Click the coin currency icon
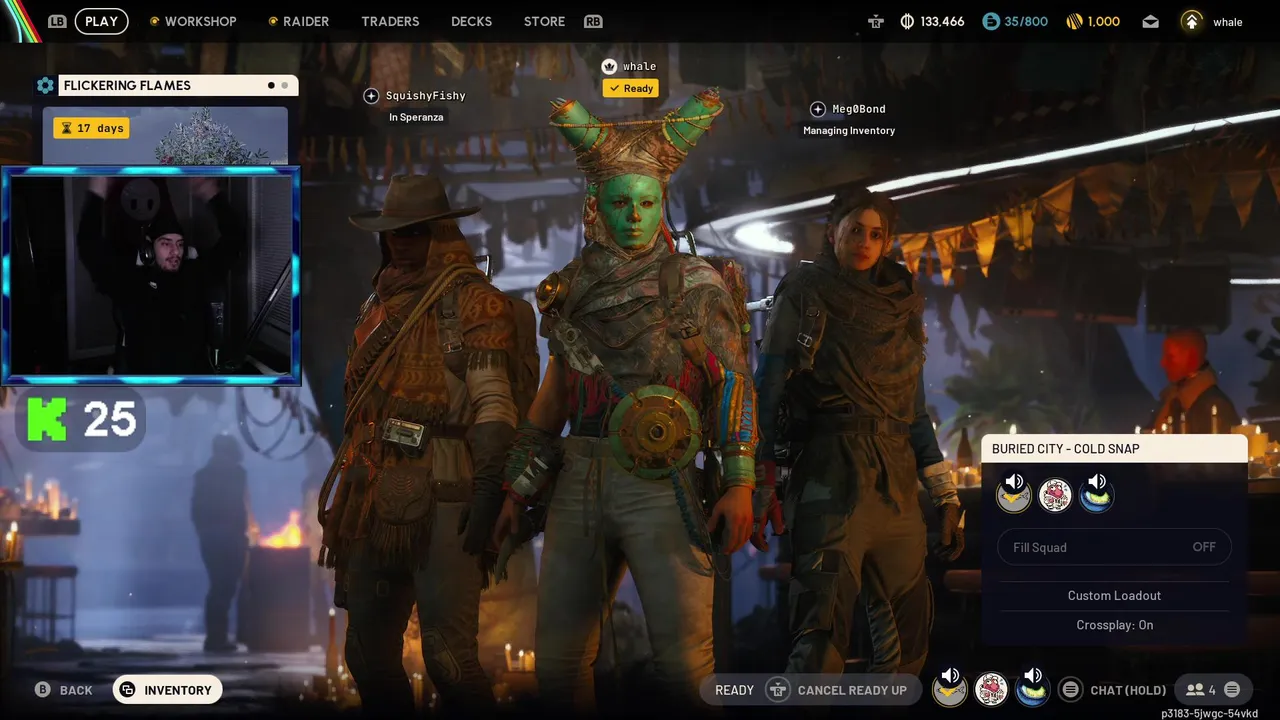The height and width of the screenshot is (720, 1280). click(x=907, y=21)
